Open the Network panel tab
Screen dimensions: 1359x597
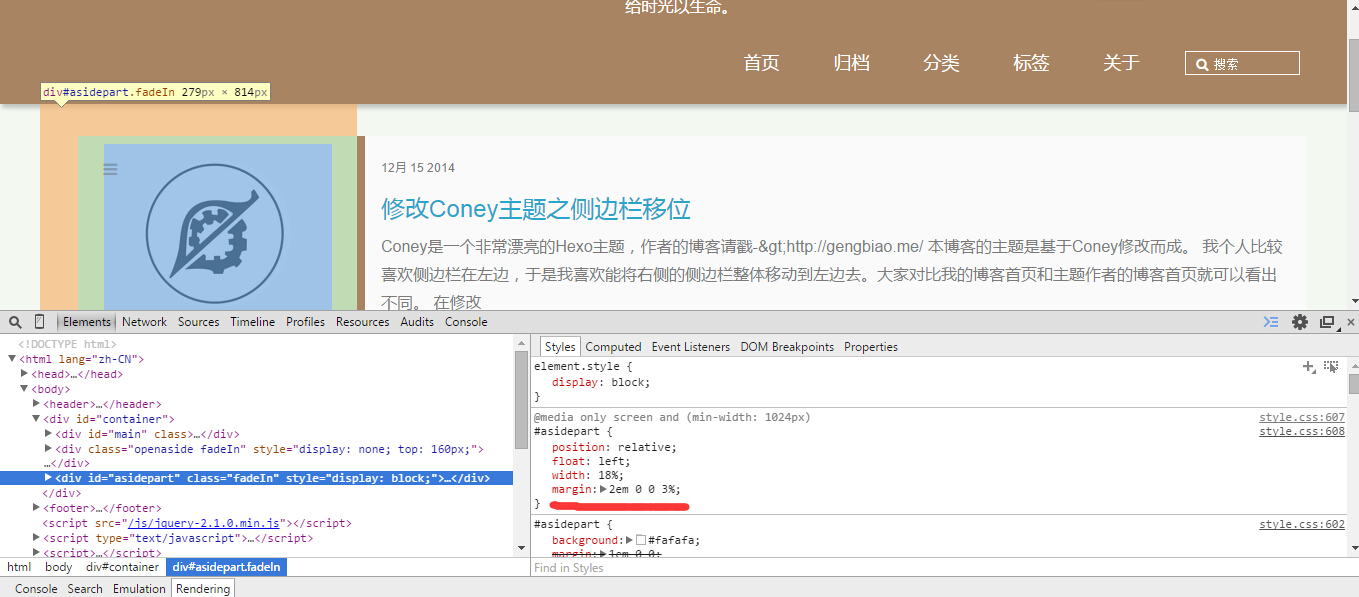[x=144, y=322]
